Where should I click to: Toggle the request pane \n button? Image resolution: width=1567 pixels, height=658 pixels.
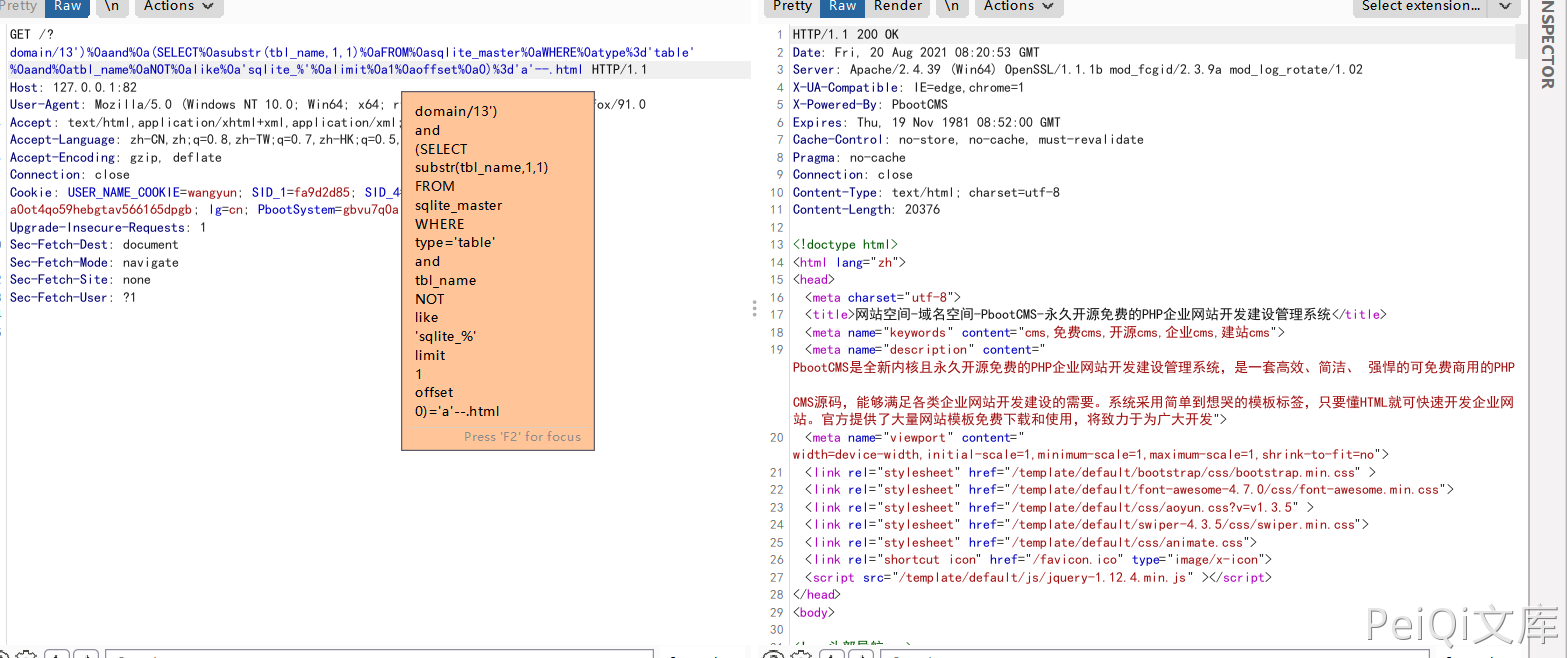(113, 6)
